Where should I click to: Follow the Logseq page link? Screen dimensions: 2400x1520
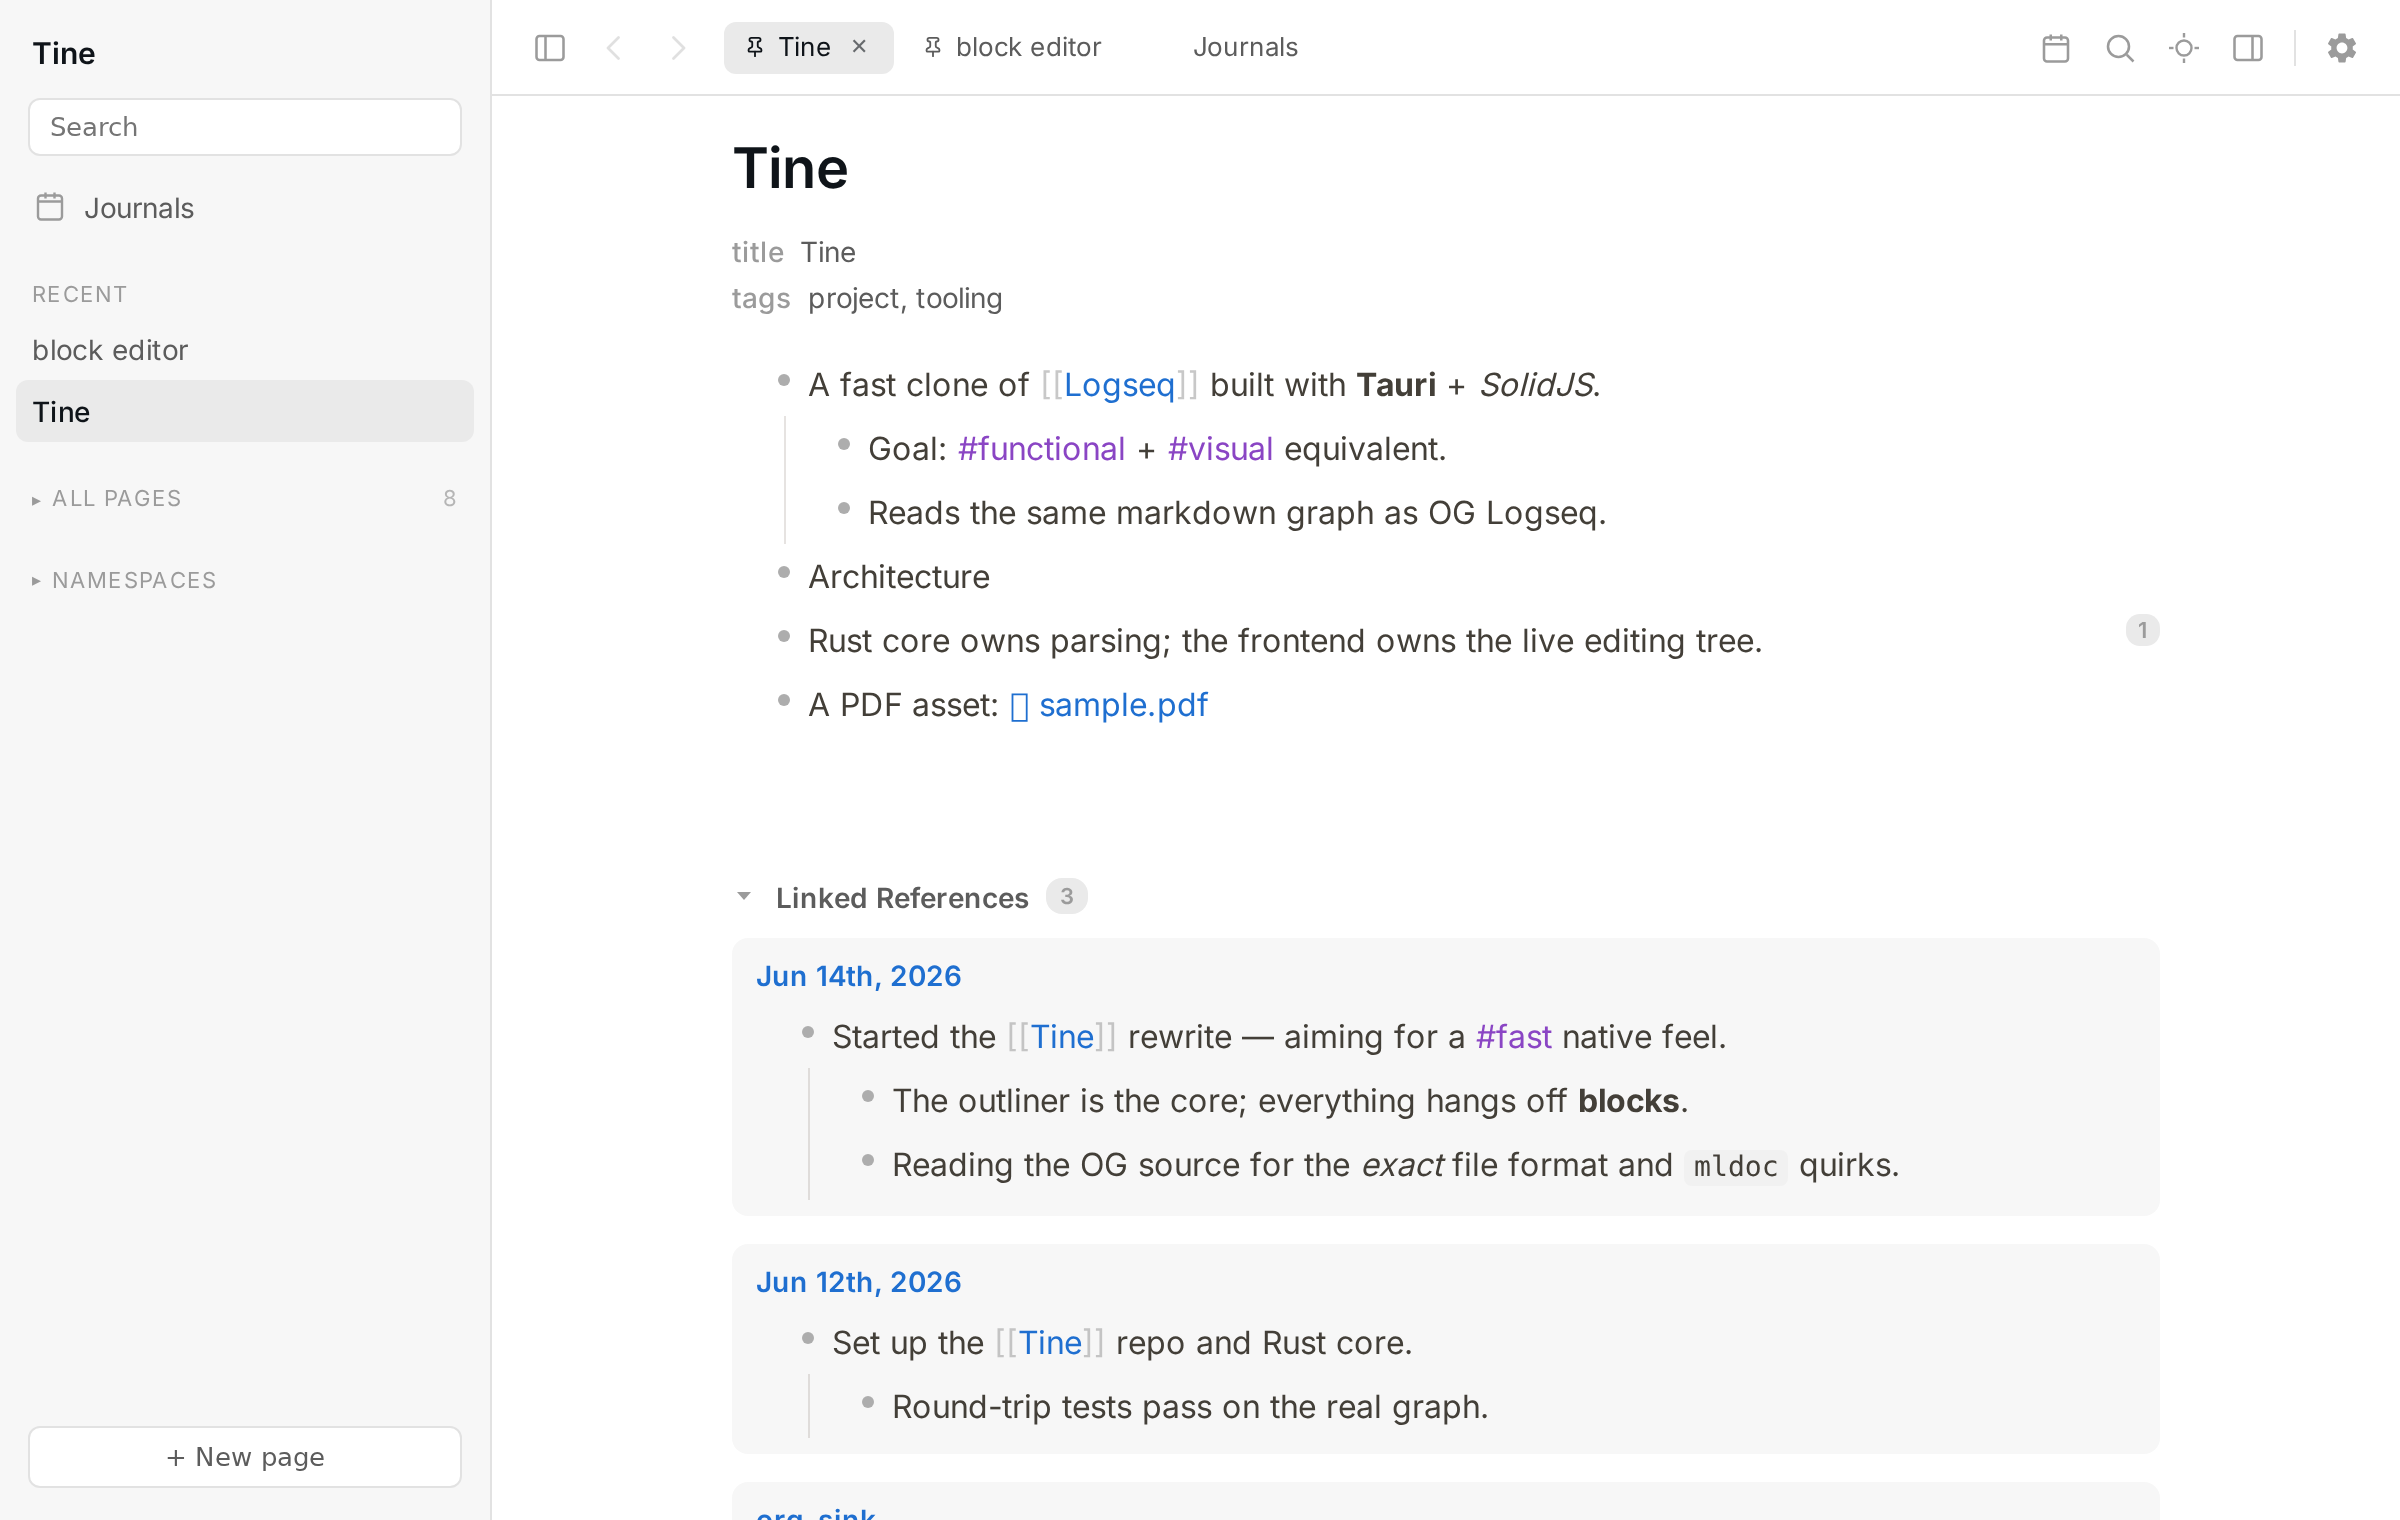pyautogui.click(x=1119, y=385)
